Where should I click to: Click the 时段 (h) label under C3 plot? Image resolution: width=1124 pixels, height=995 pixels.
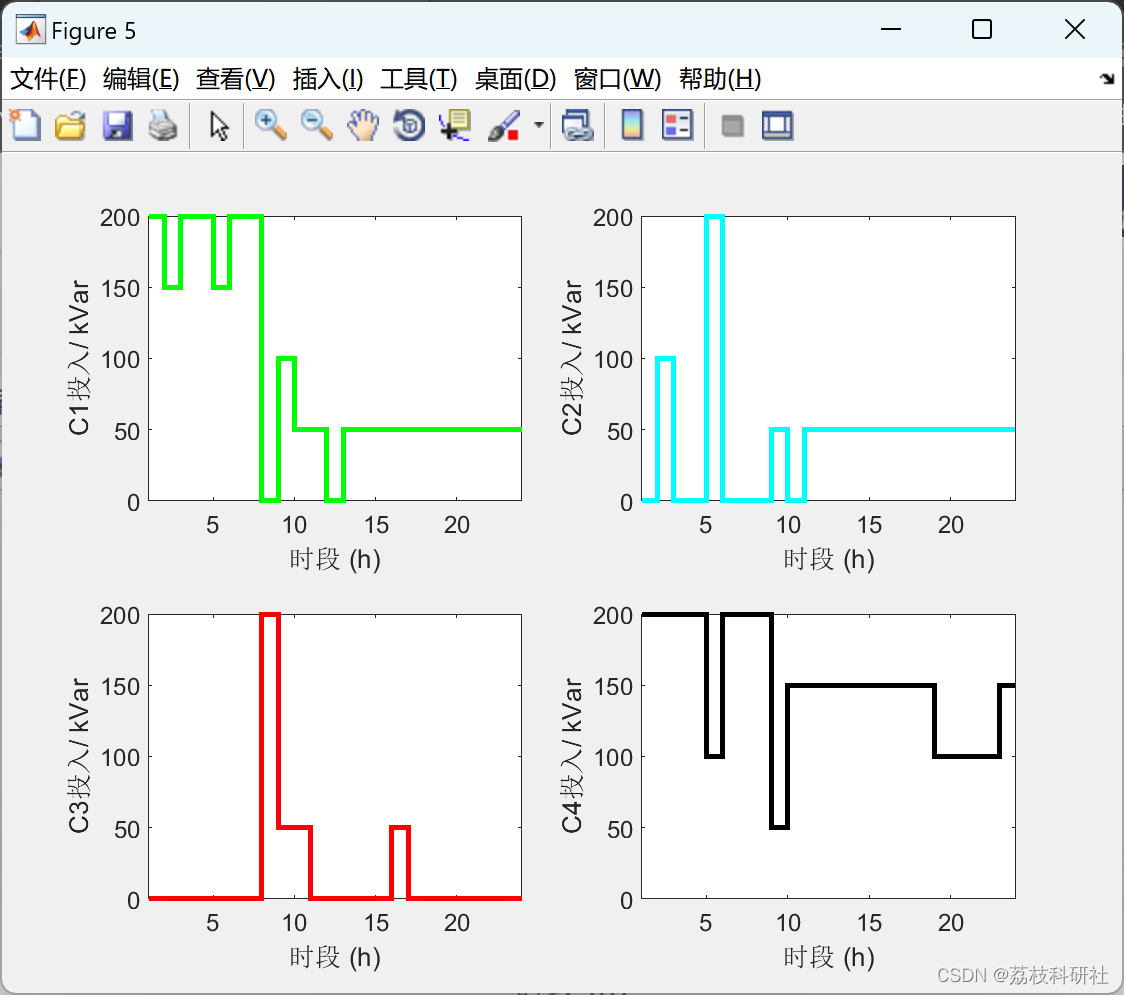pyautogui.click(x=335, y=957)
